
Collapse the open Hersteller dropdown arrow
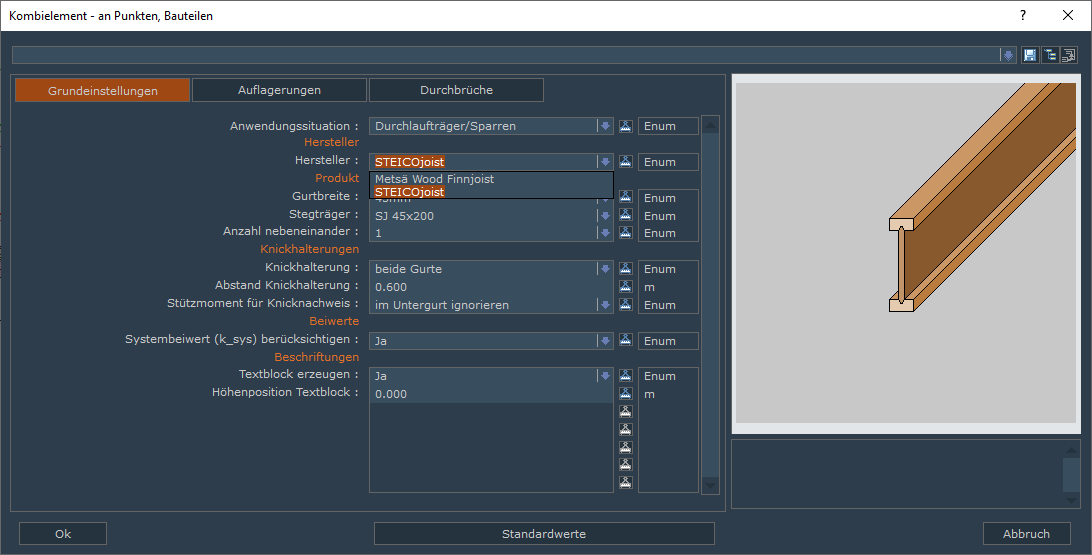tap(605, 162)
